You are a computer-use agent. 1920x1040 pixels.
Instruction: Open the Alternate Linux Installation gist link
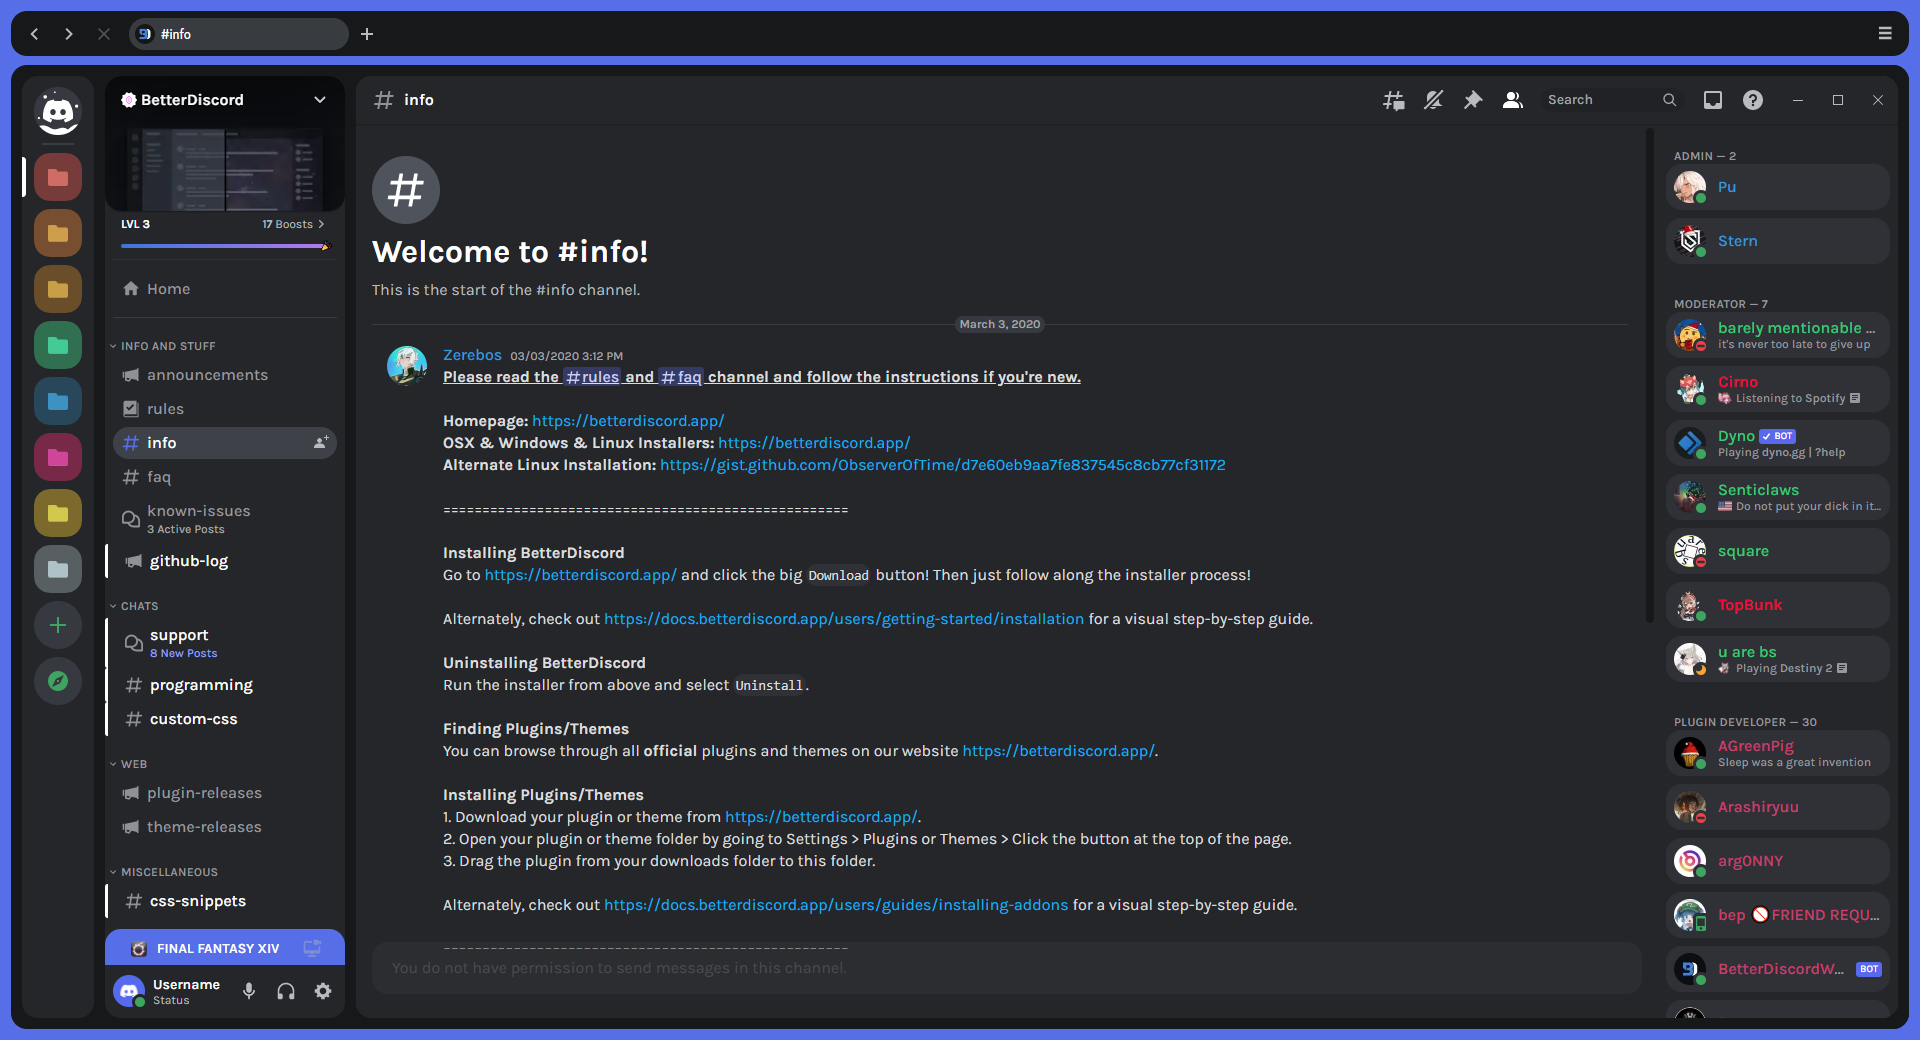pyautogui.click(x=942, y=465)
